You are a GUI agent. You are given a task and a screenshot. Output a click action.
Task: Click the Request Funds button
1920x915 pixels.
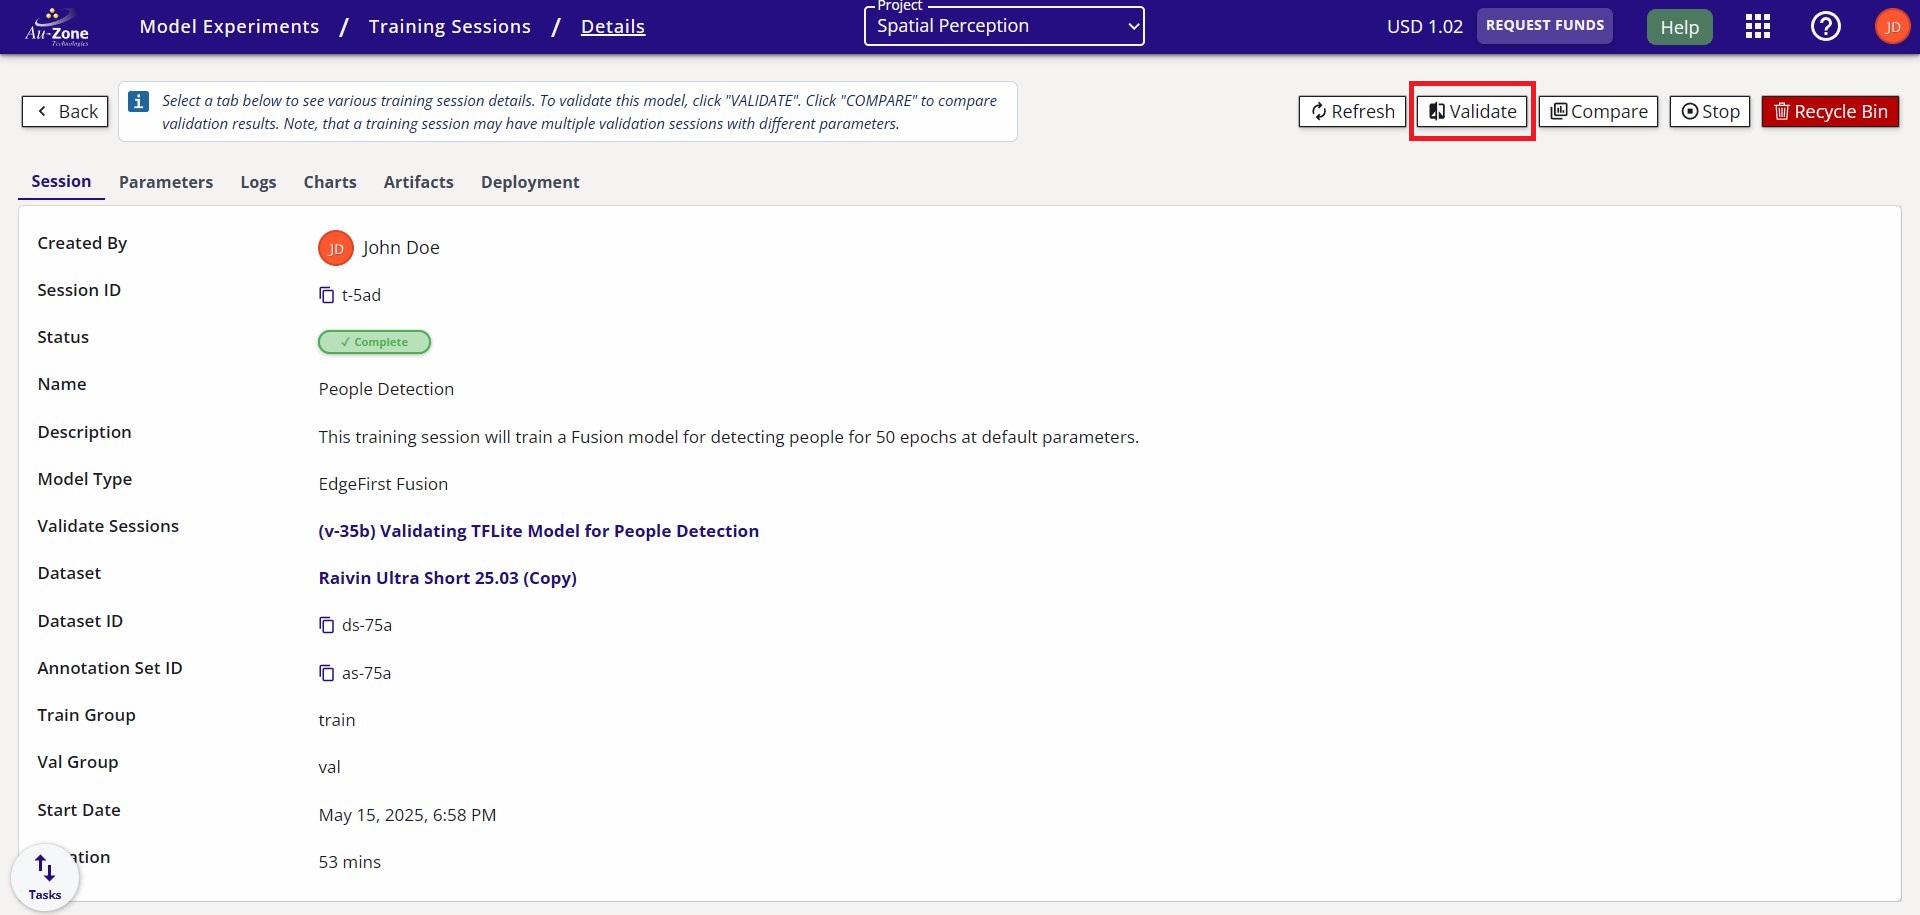click(1544, 26)
